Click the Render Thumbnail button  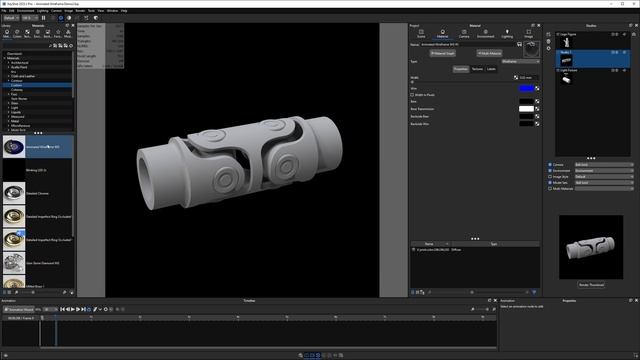[x=591, y=285]
